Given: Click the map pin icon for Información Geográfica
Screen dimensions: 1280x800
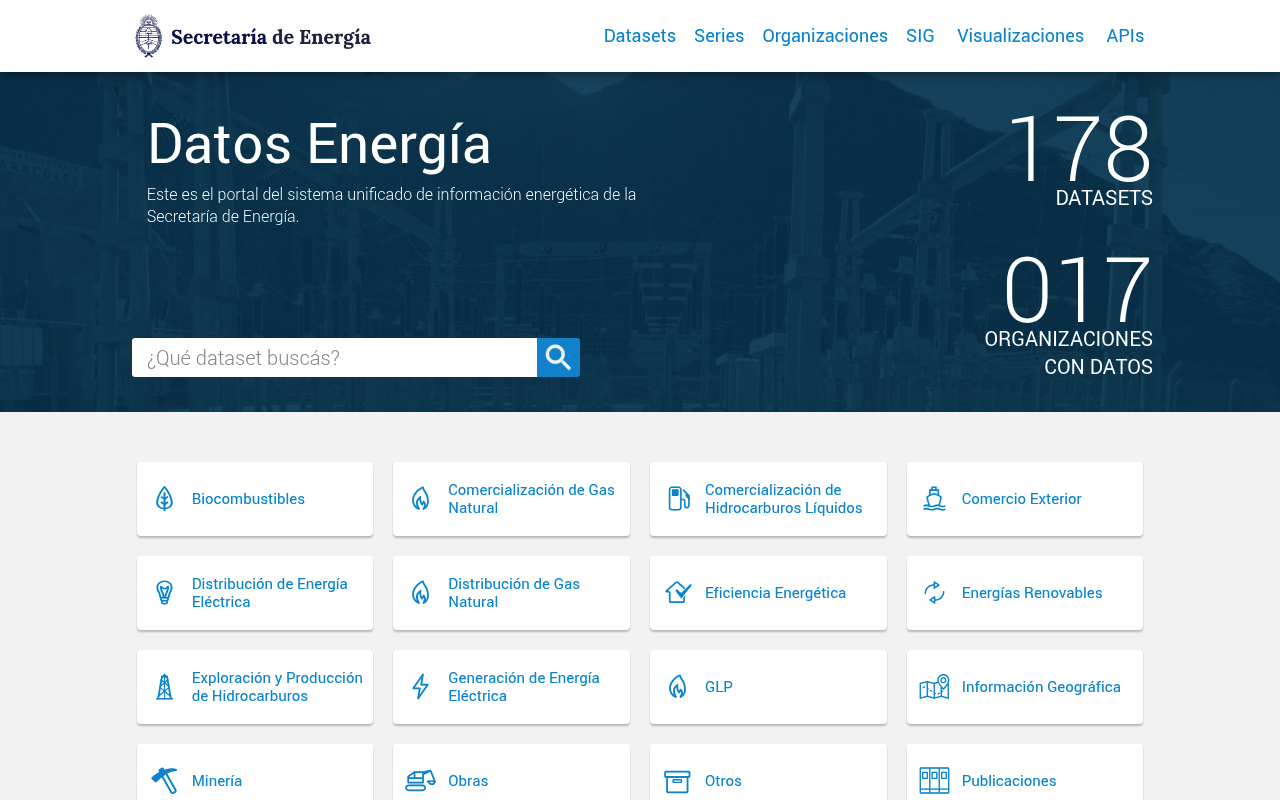Looking at the screenshot, I should pos(934,687).
